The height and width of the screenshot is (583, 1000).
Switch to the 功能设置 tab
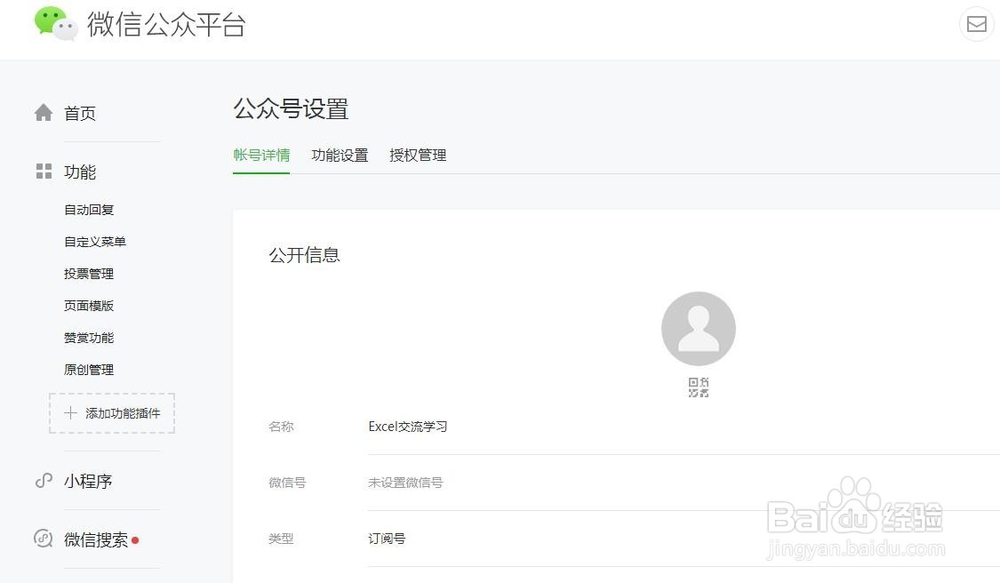point(339,155)
